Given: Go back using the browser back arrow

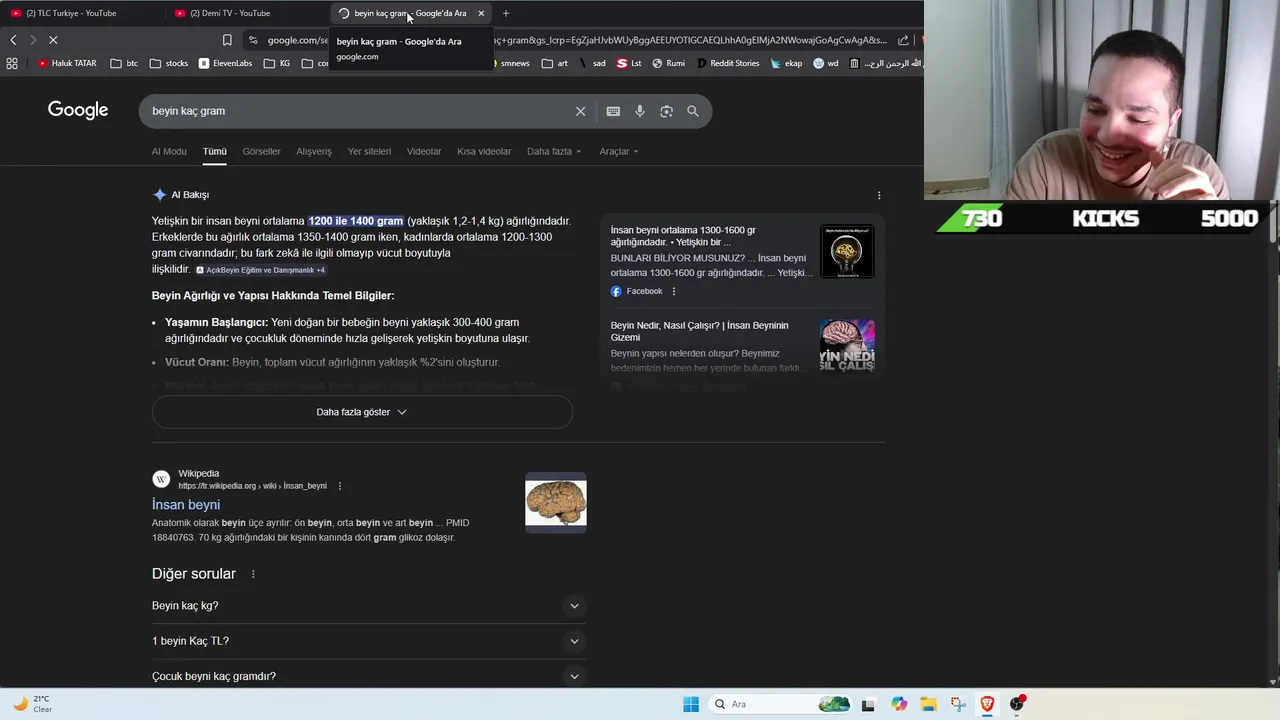Looking at the screenshot, I should click(13, 40).
